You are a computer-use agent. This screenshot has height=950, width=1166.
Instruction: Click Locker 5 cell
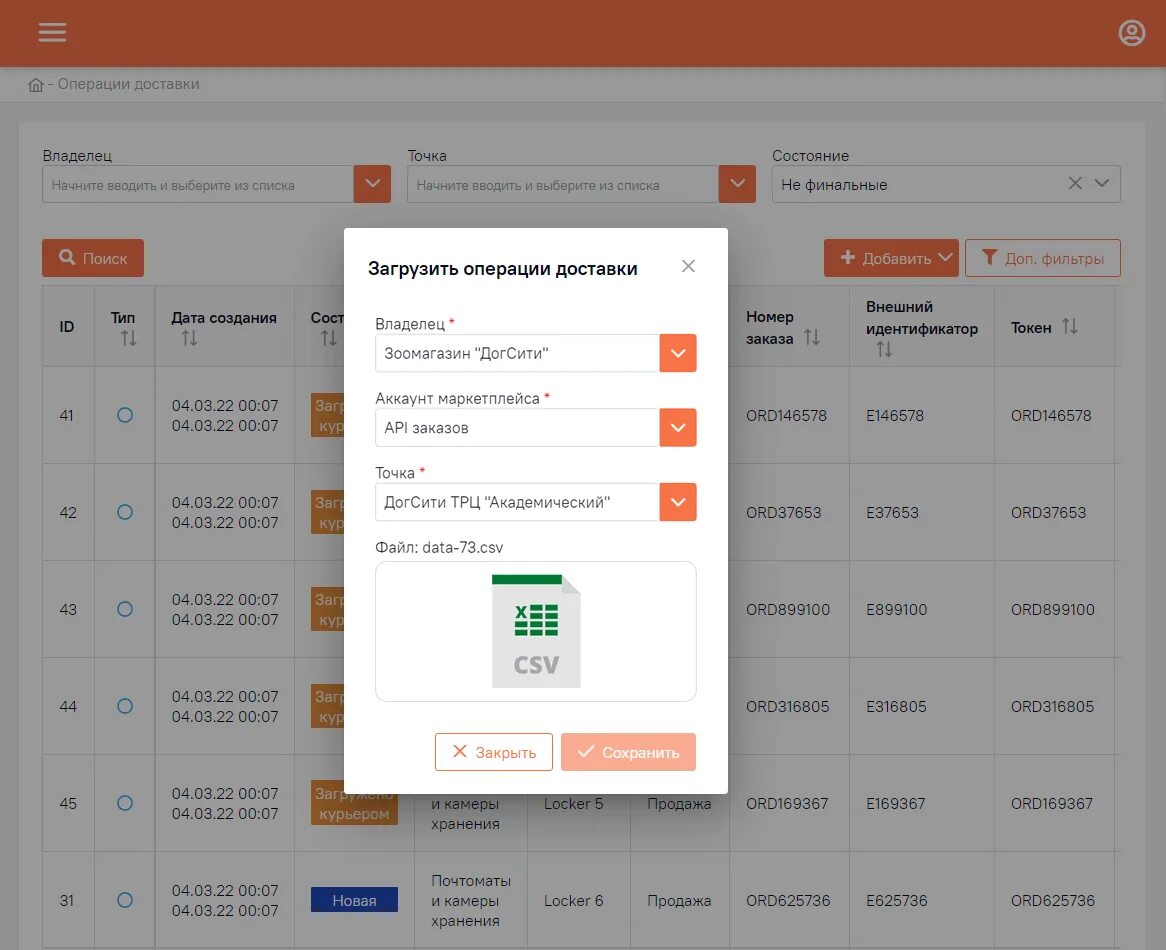[573, 804]
